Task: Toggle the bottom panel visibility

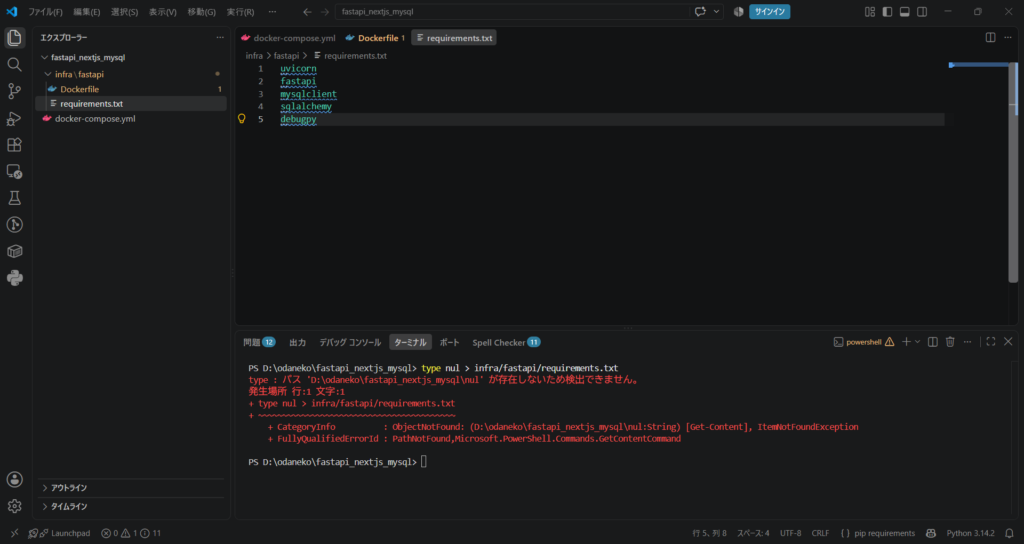Action: (904, 12)
